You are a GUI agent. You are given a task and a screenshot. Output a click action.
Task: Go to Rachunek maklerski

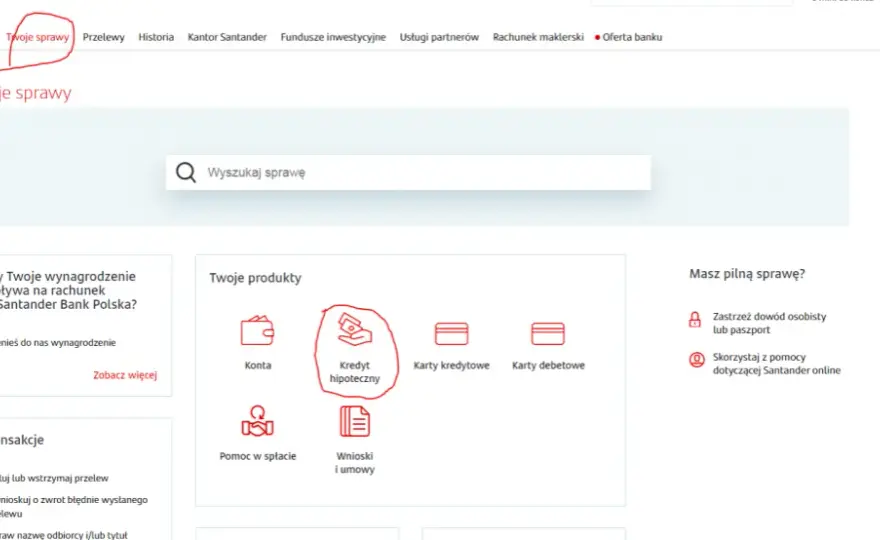tap(538, 37)
